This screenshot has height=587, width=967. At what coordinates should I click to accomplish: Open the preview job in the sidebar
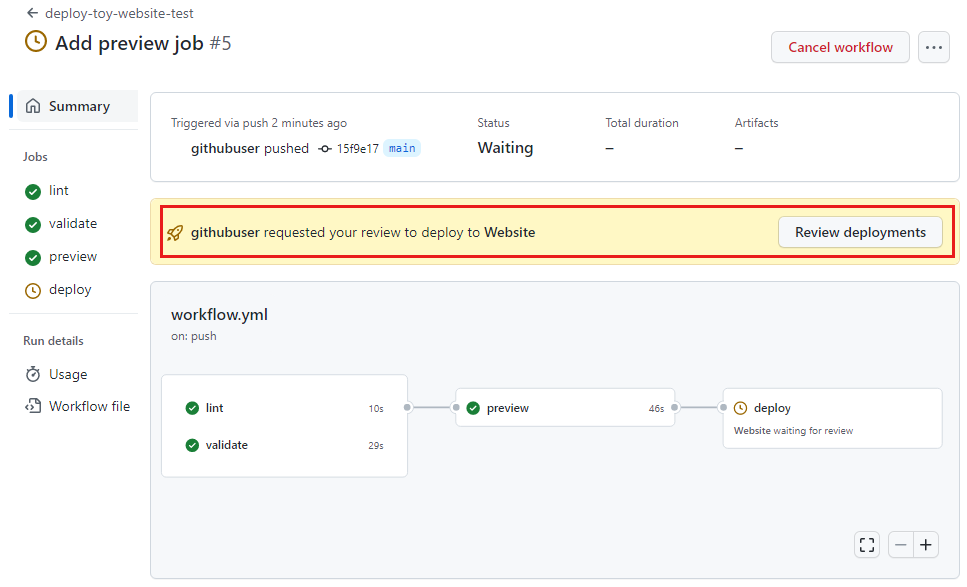click(x=73, y=257)
